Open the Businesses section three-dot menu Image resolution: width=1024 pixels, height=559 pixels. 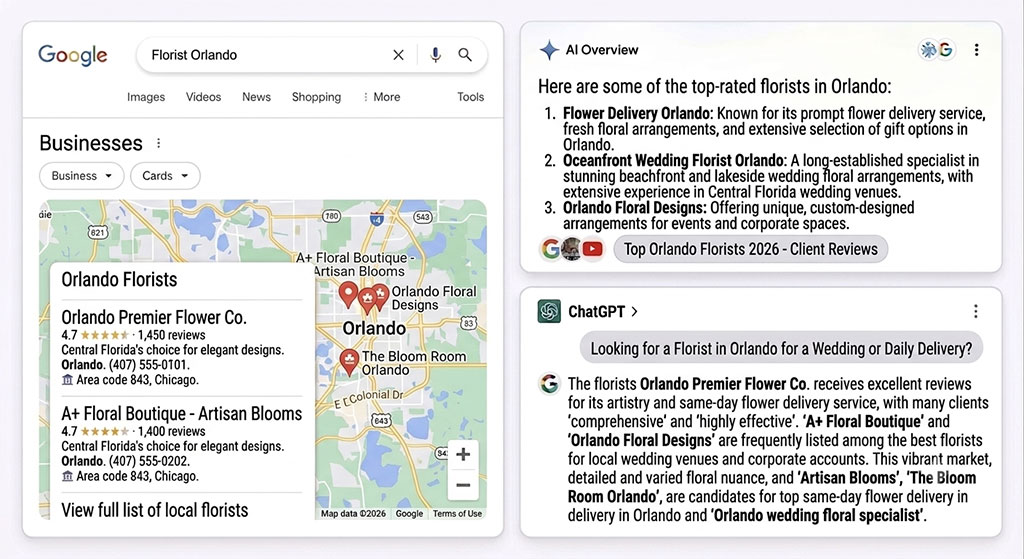(x=159, y=143)
